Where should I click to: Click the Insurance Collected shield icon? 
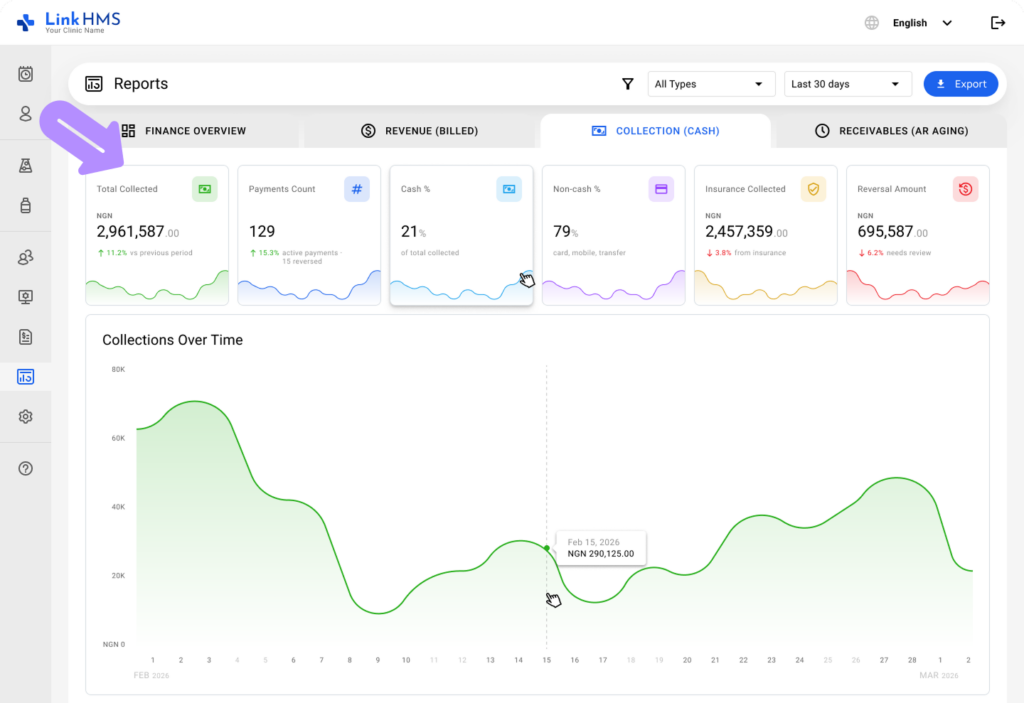coord(813,189)
